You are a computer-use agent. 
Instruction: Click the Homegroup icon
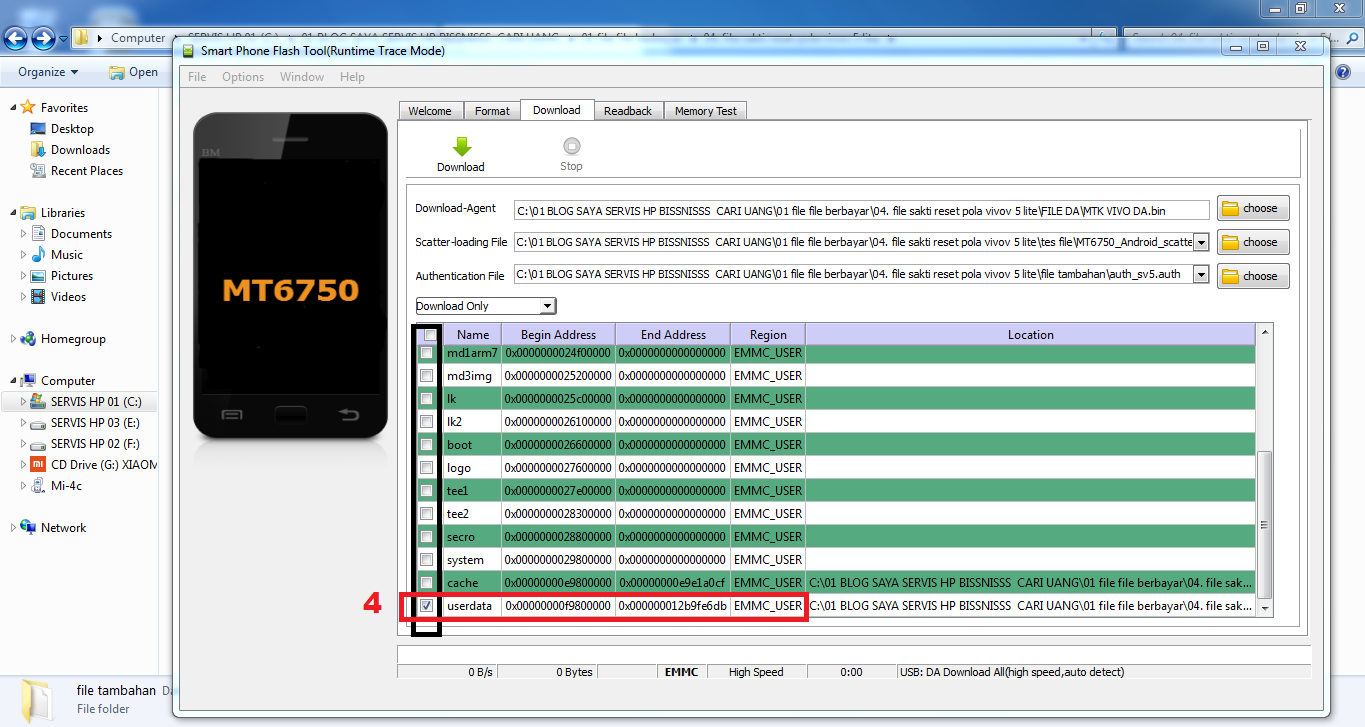pos(28,339)
